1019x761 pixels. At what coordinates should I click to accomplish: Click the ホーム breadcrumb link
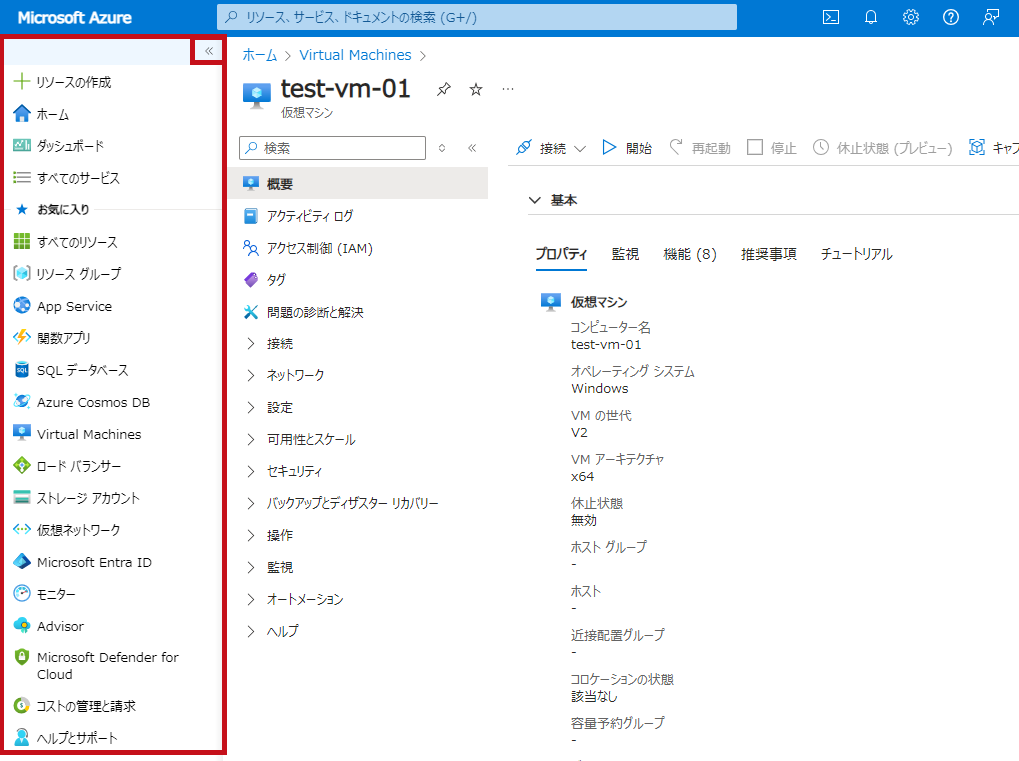pos(259,55)
